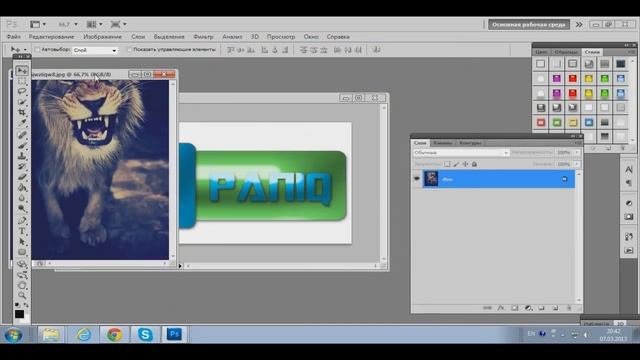This screenshot has width=640, height=360.
Task: Select the Dodge tool
Action: coord(22,209)
